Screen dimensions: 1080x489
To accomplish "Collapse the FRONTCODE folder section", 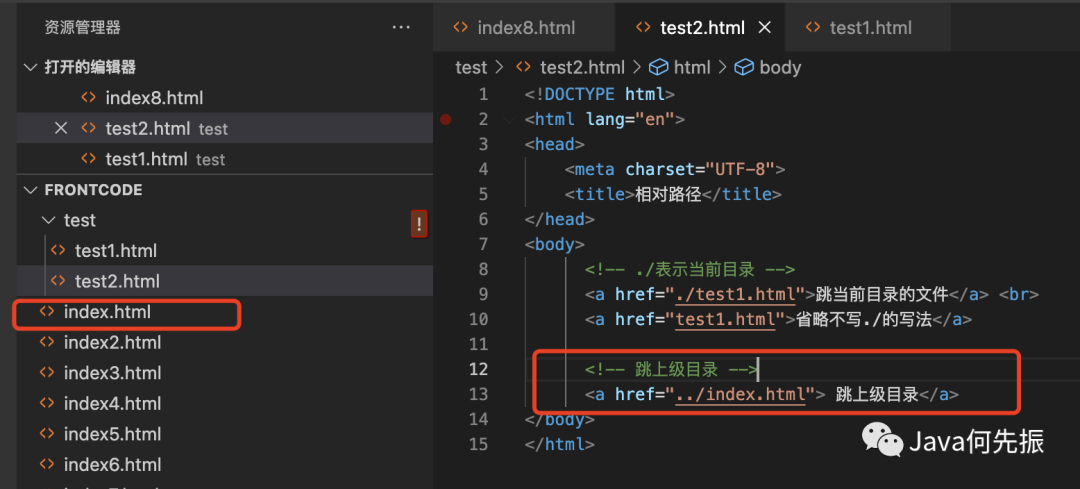I will [28, 190].
